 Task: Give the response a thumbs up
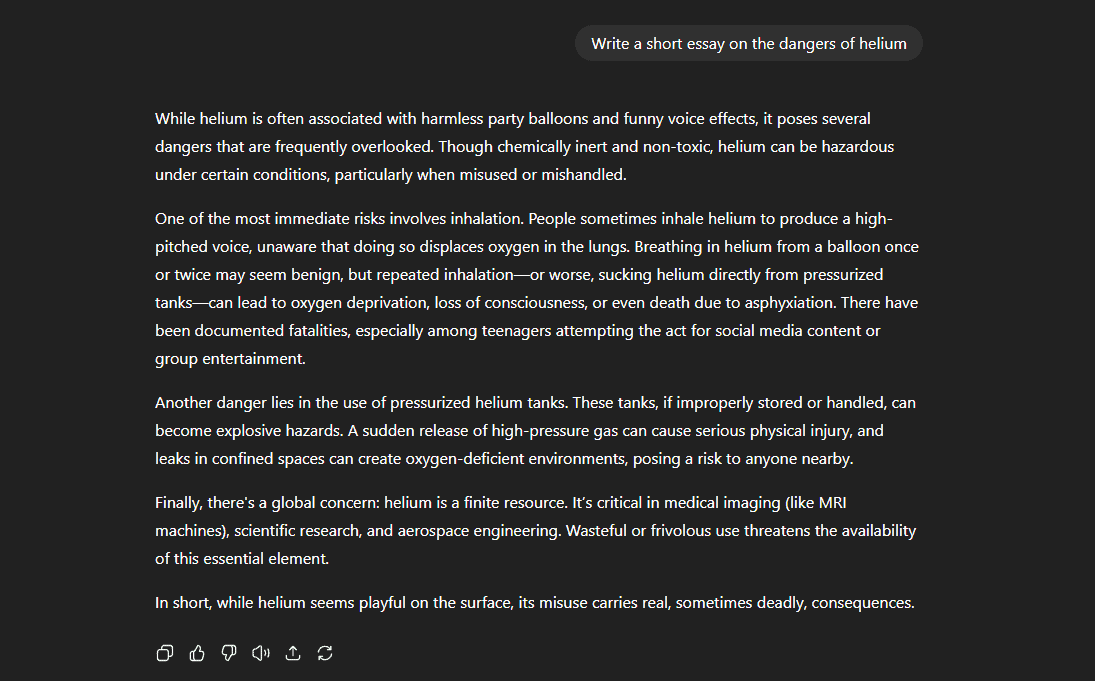coord(197,653)
